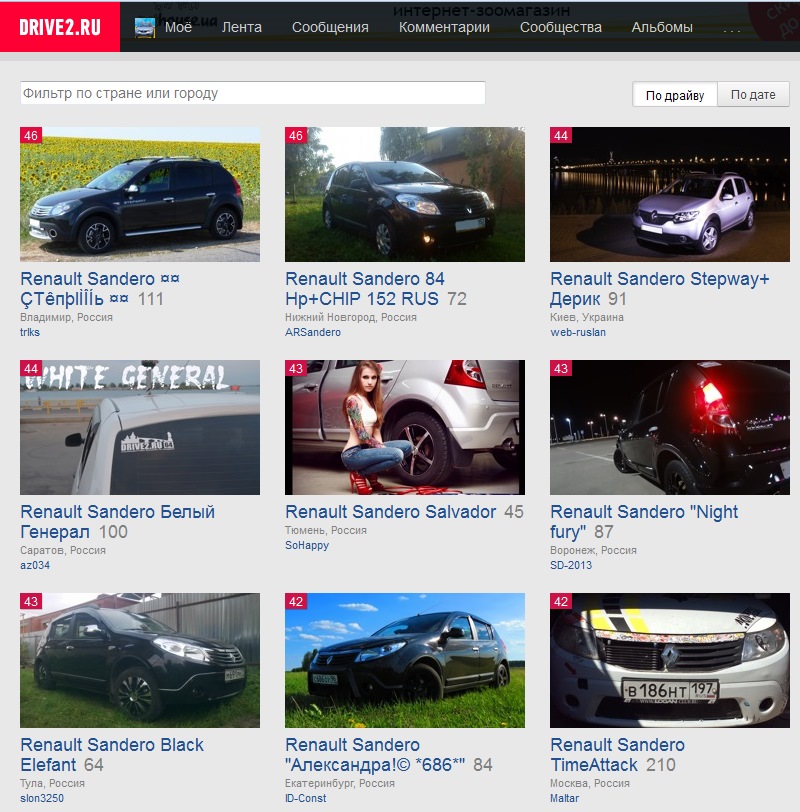The height and width of the screenshot is (812, 800).
Task: Open the silver Stepway night photo
Action: pos(670,194)
